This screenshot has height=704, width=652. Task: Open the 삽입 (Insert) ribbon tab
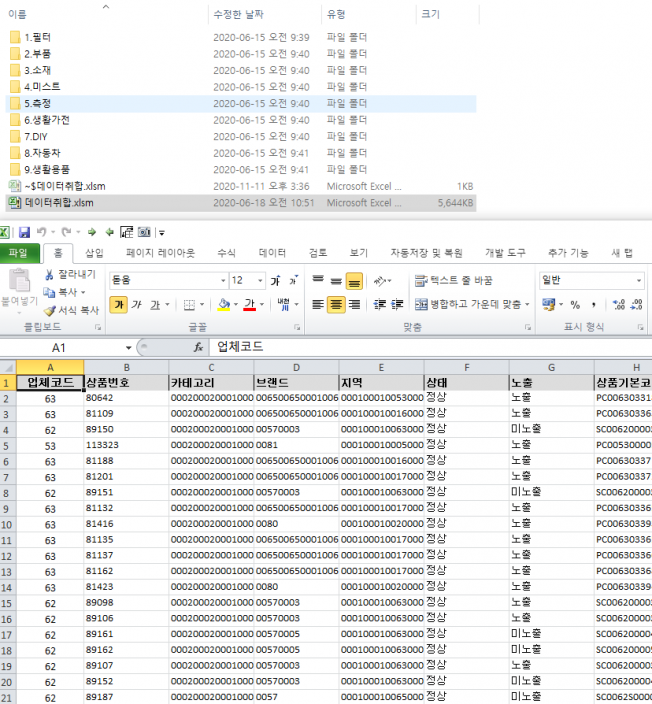[x=94, y=253]
